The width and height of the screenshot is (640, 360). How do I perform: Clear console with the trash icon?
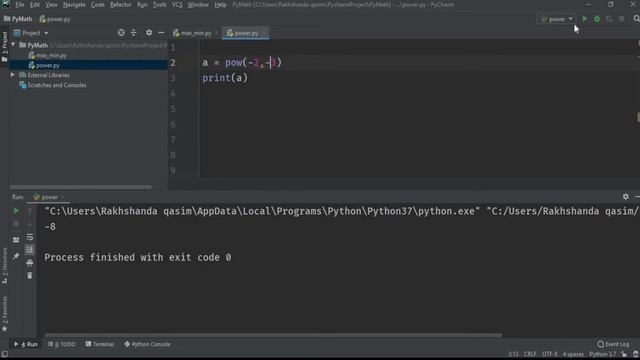point(30,276)
